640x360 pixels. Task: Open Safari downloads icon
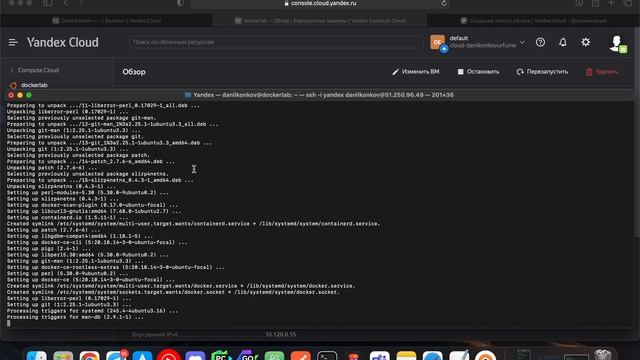tap(579, 3)
